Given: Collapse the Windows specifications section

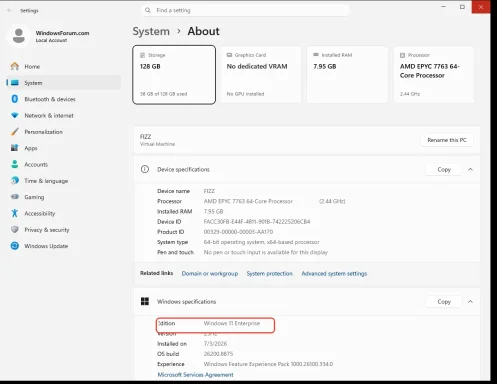Looking at the screenshot, I should coord(470,301).
